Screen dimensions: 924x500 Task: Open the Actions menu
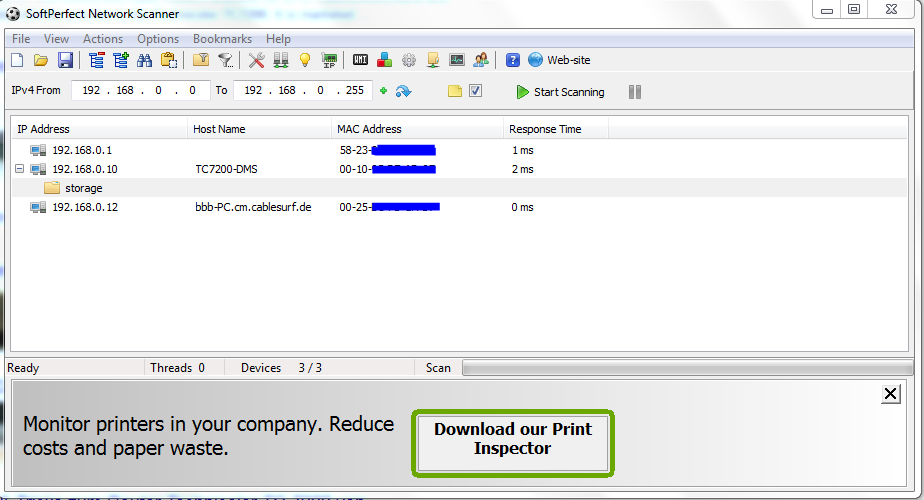103,39
